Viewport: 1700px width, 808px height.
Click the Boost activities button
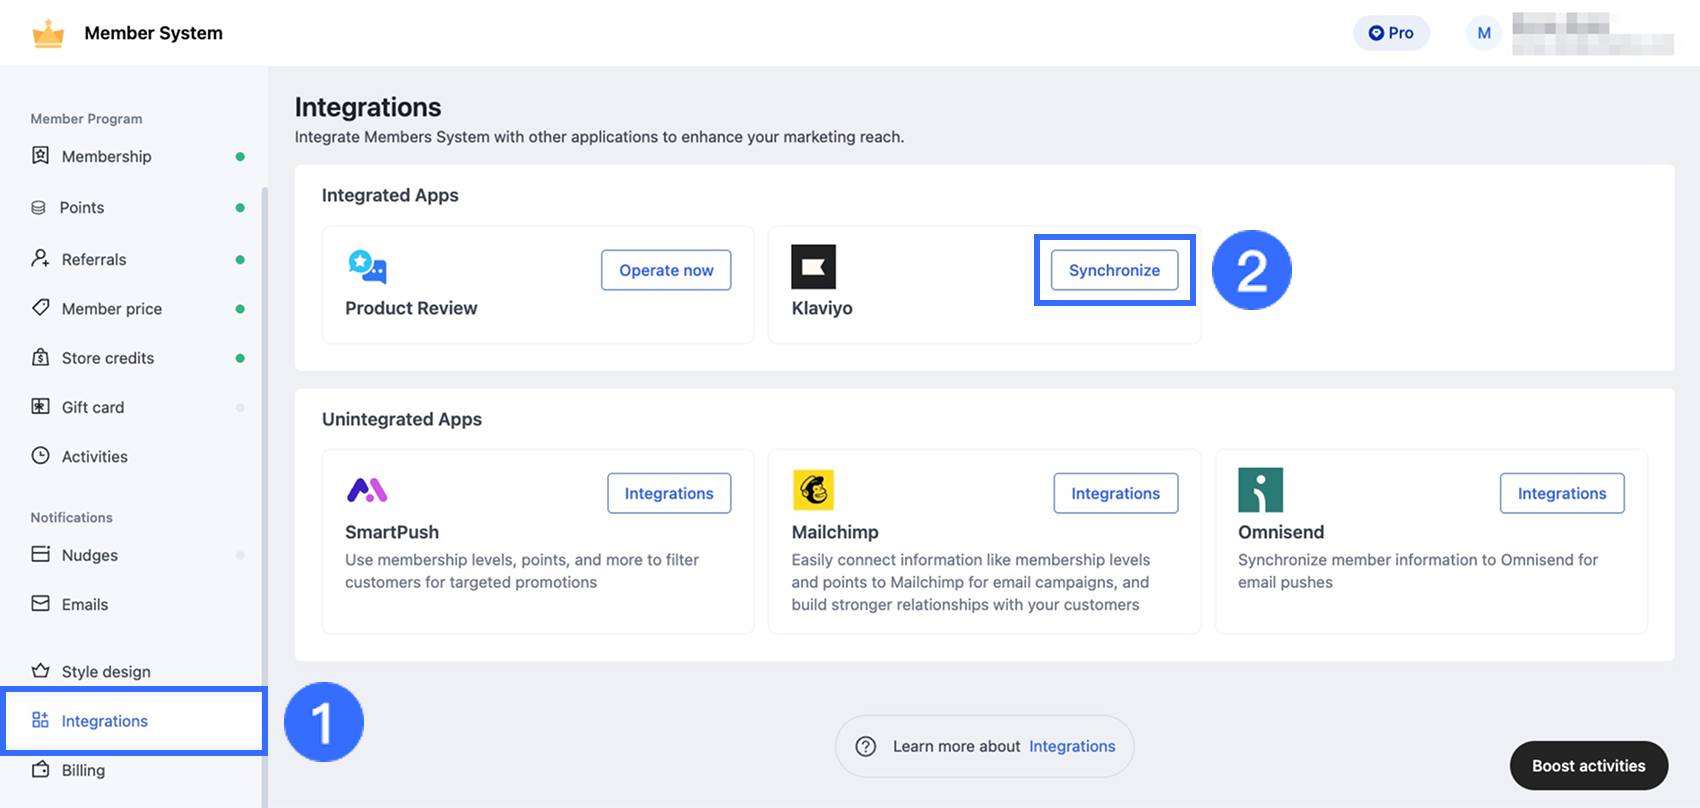[1588, 766]
